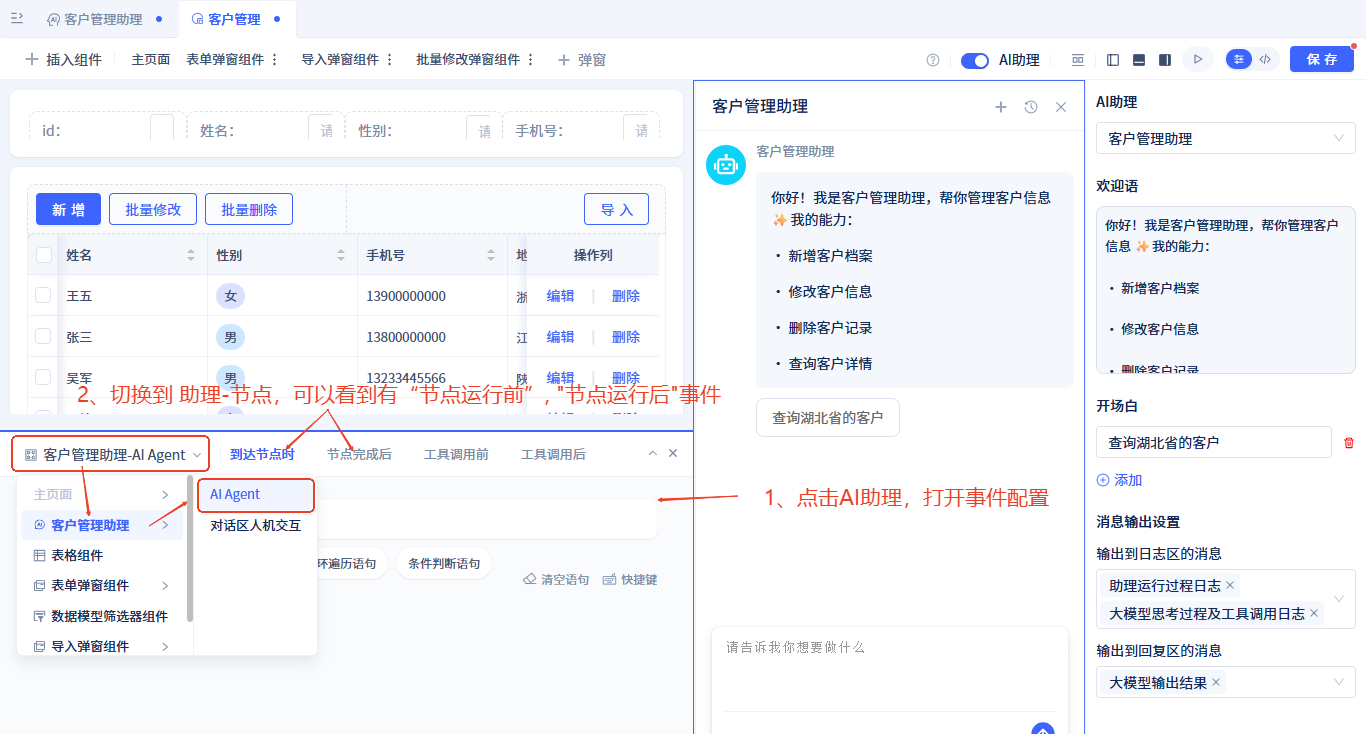Select 对话区人机交互 in the submenu
1366x734 pixels.
pyautogui.click(x=255, y=525)
